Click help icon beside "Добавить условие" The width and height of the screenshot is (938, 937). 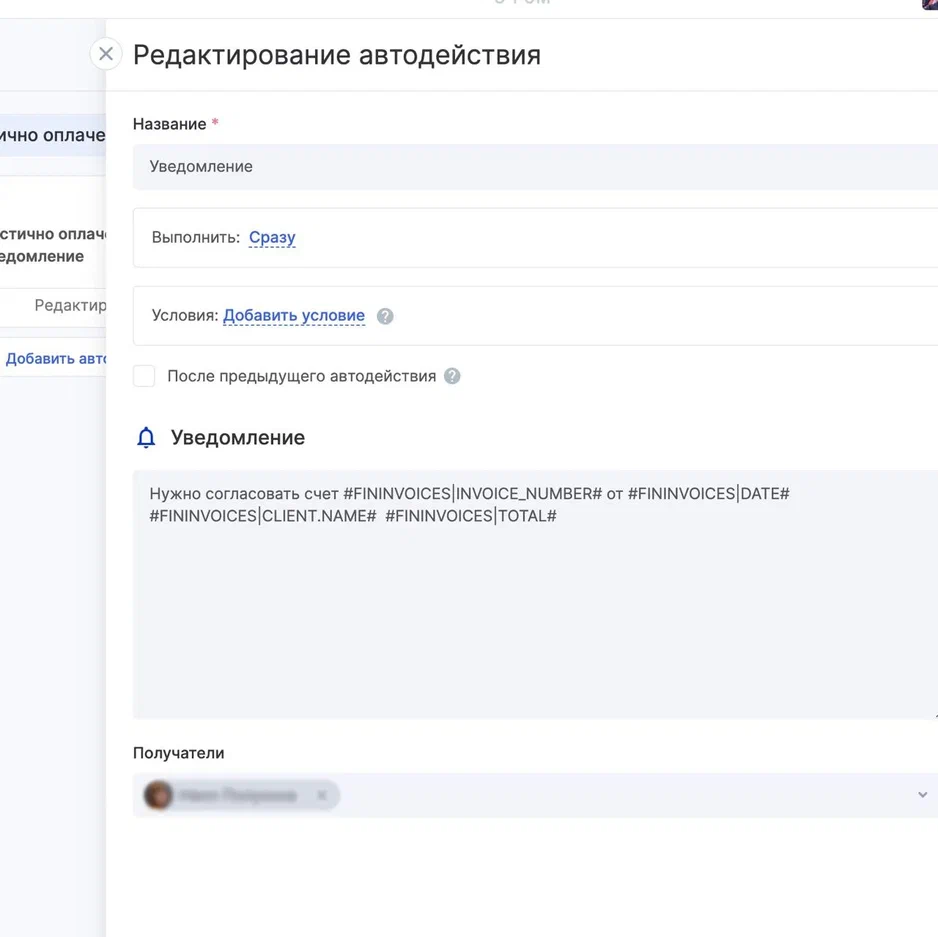(385, 316)
